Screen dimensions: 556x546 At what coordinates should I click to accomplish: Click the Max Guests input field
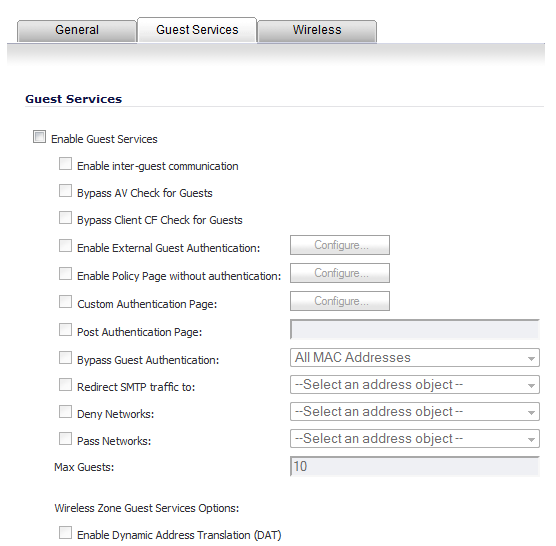pyautogui.click(x=415, y=466)
